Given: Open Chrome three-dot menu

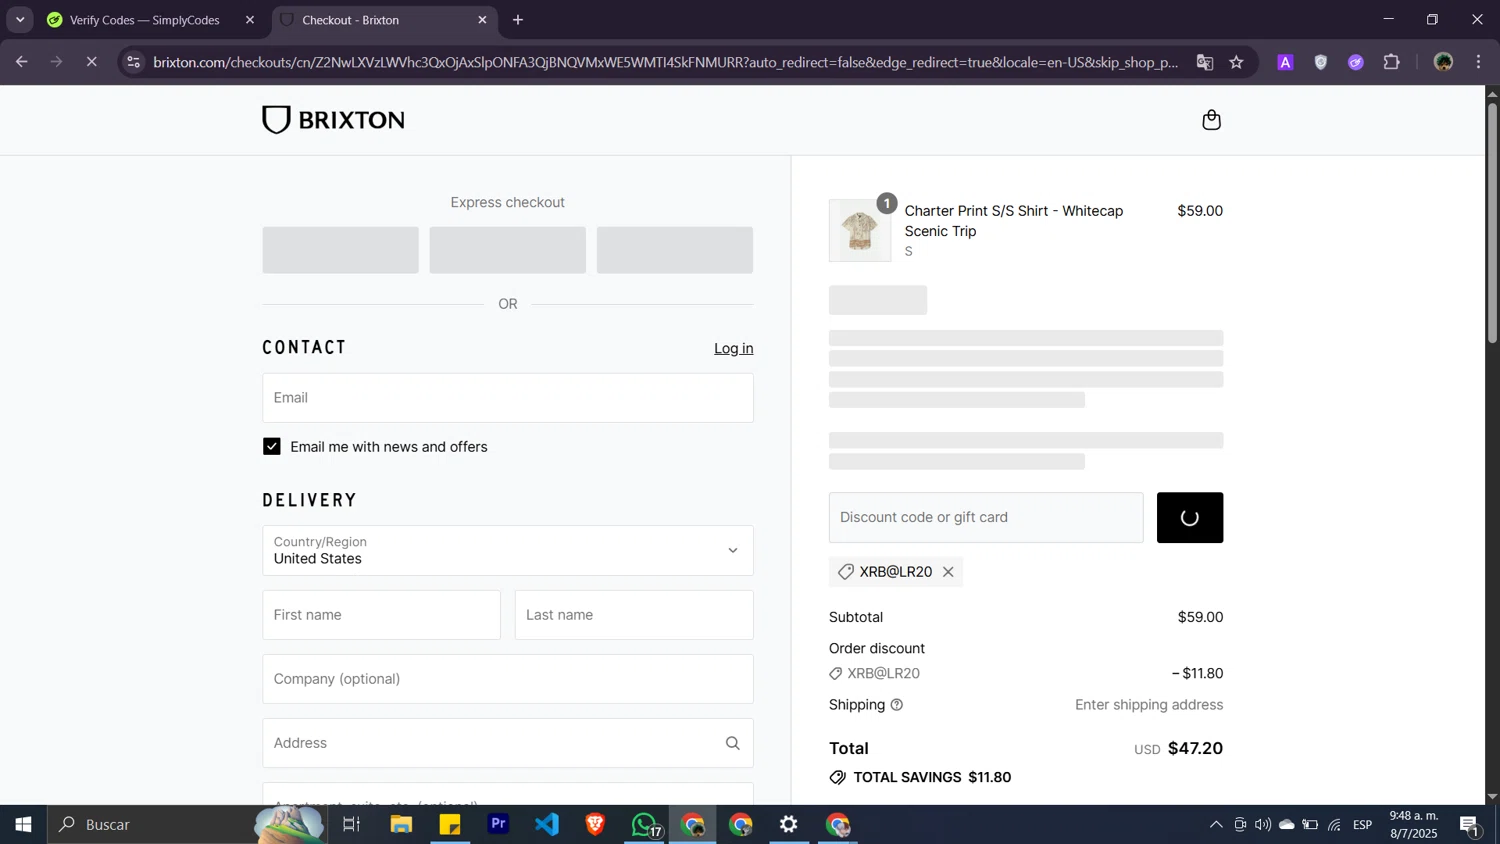Looking at the screenshot, I should (1479, 62).
